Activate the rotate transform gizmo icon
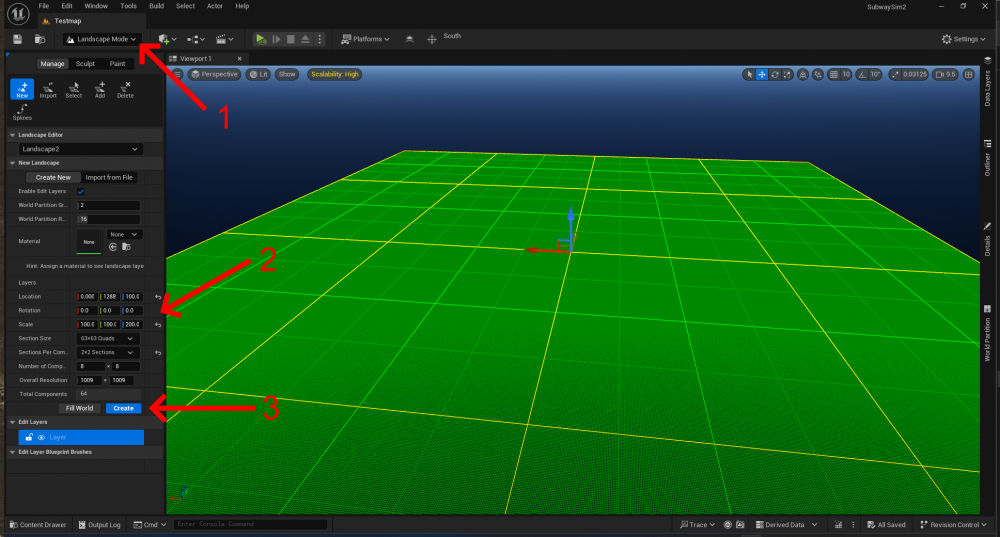The width and height of the screenshot is (1000, 537). [x=776, y=74]
